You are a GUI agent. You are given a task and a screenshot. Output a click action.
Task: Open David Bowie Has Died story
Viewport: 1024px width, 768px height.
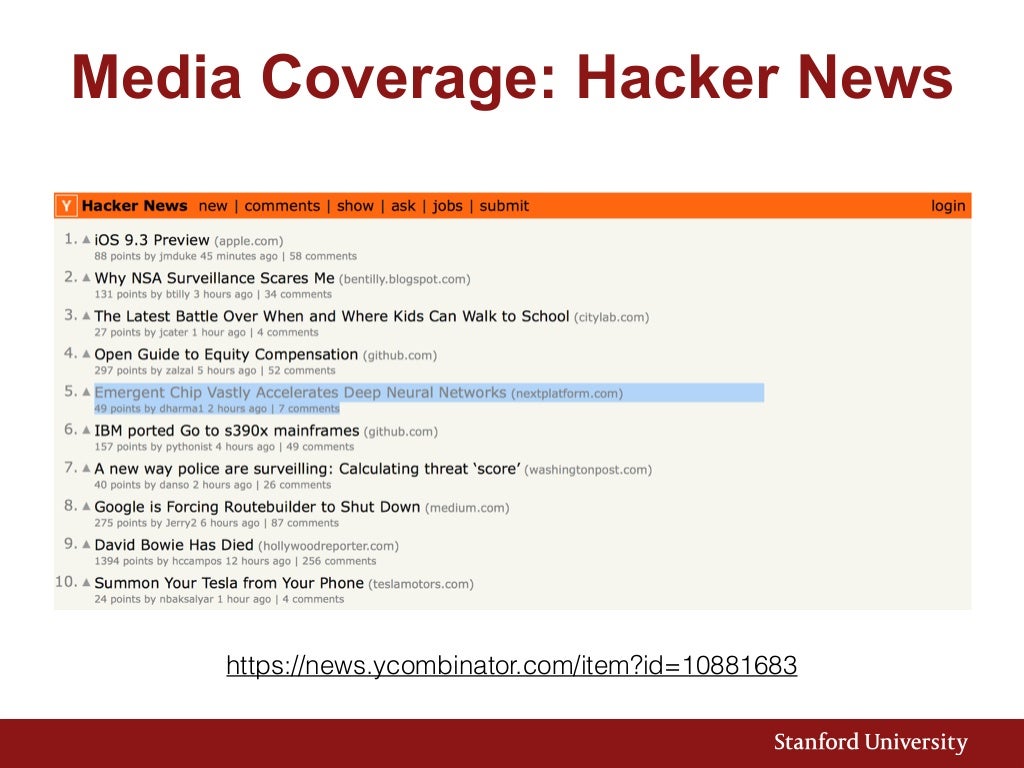[x=174, y=545]
